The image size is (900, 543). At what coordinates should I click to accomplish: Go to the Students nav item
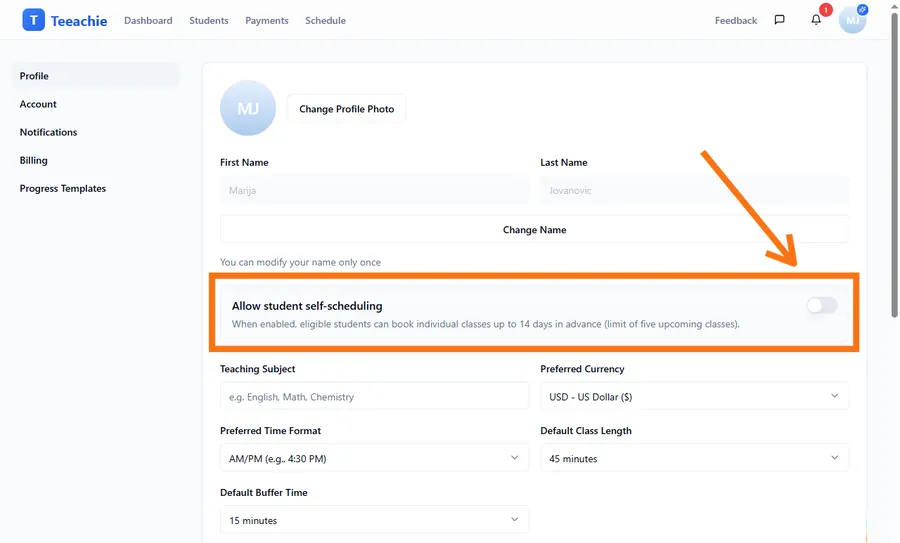pos(209,21)
